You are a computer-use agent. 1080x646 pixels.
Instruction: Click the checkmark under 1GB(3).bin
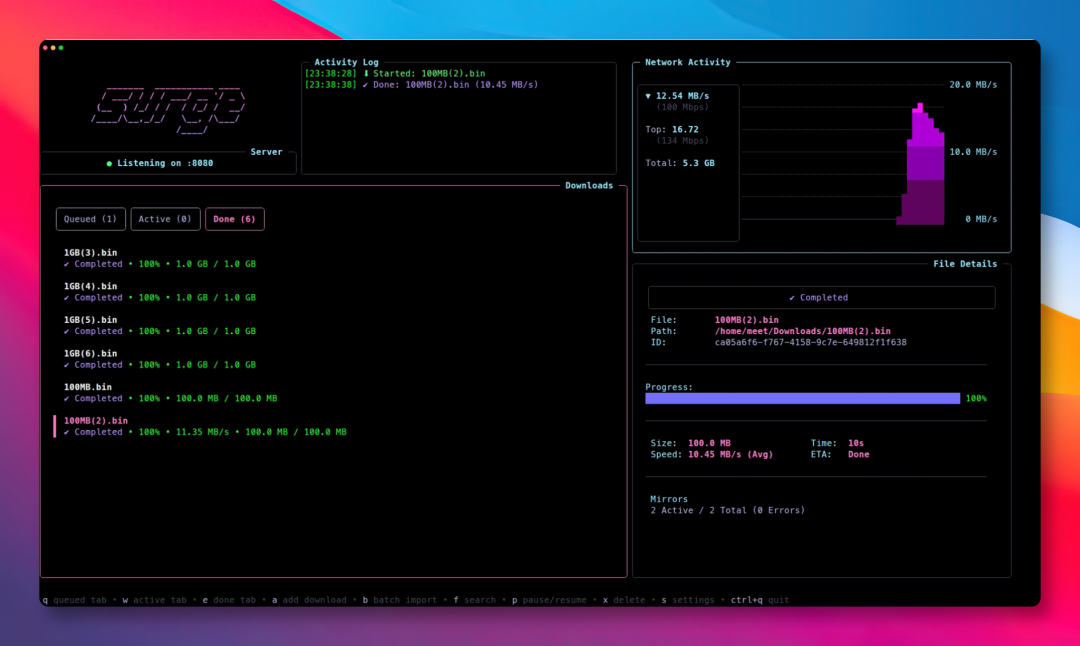pos(67,264)
